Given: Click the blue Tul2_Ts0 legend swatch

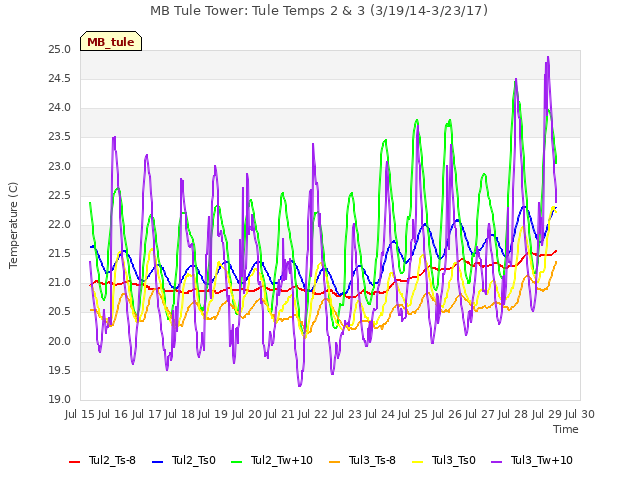Looking at the screenshot, I should pyautogui.click(x=157, y=462).
